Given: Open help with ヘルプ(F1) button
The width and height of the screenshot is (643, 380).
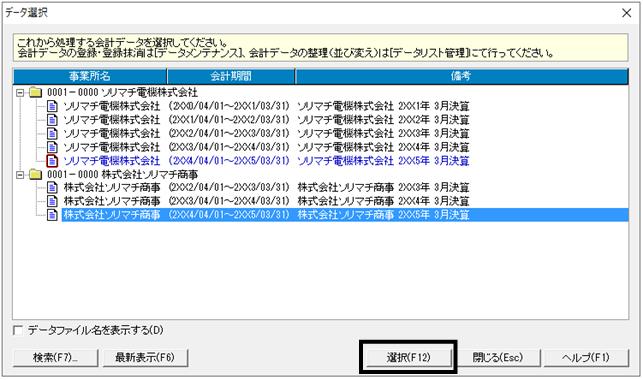Looking at the screenshot, I should pos(586,357).
